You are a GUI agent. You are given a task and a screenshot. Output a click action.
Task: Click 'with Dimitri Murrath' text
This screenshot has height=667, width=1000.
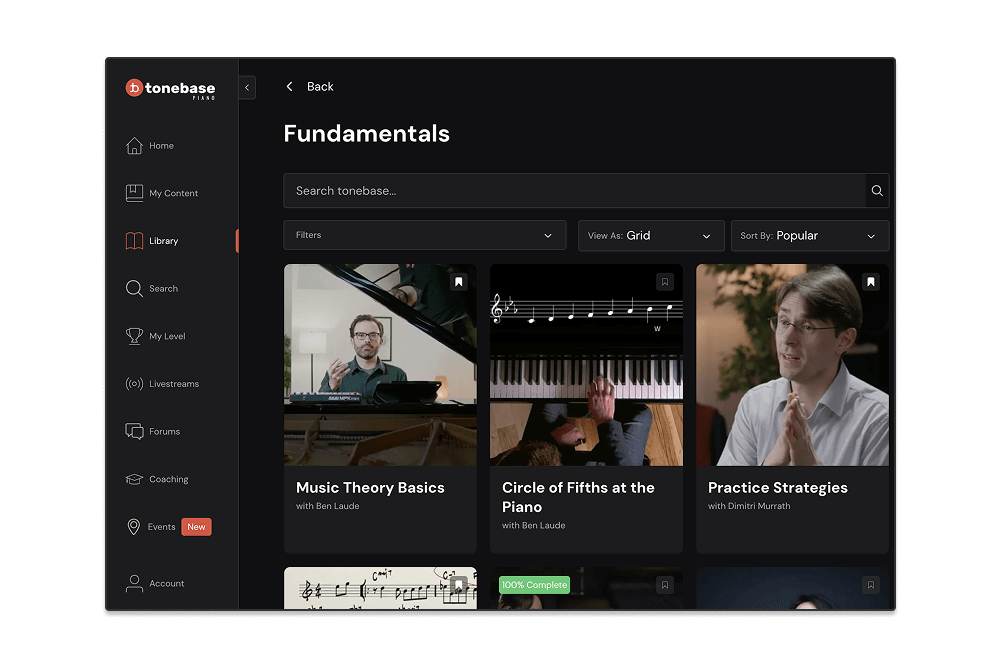749,506
